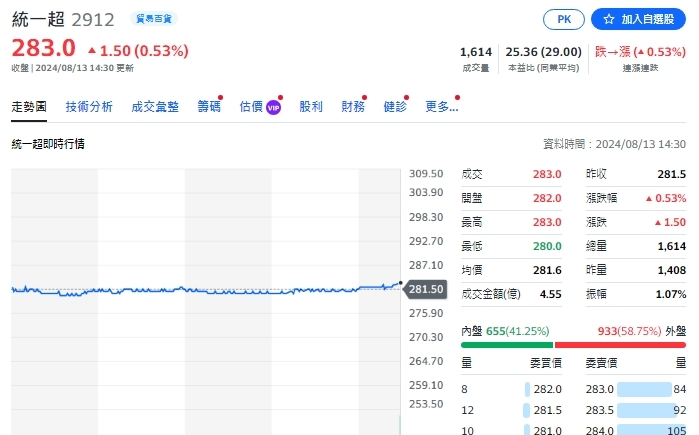Switch to the 估價 tab

click(251, 107)
